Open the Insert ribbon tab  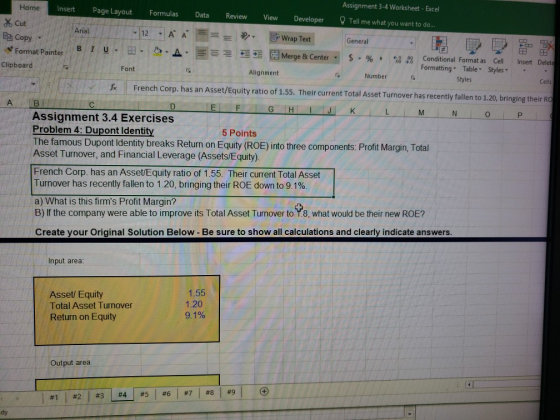pos(66,9)
